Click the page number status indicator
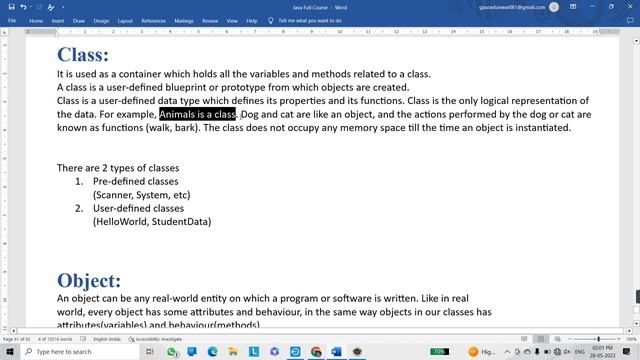640x360 pixels. pyautogui.click(x=16, y=339)
